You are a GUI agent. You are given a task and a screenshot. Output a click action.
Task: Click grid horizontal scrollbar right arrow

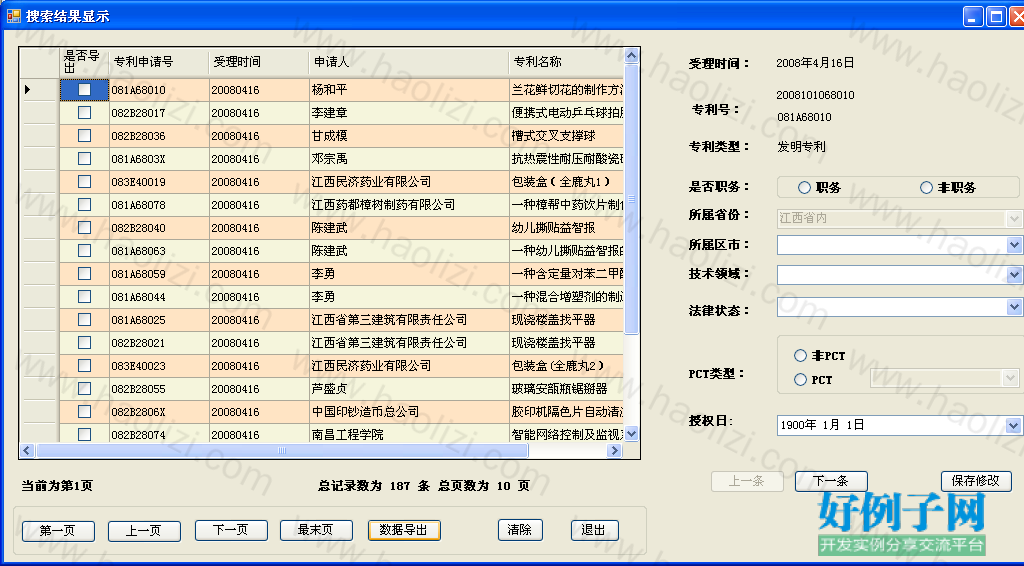(615, 450)
